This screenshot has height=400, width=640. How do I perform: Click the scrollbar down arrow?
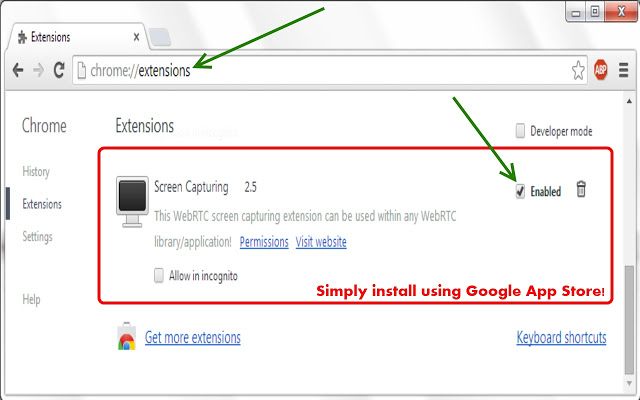(x=629, y=383)
